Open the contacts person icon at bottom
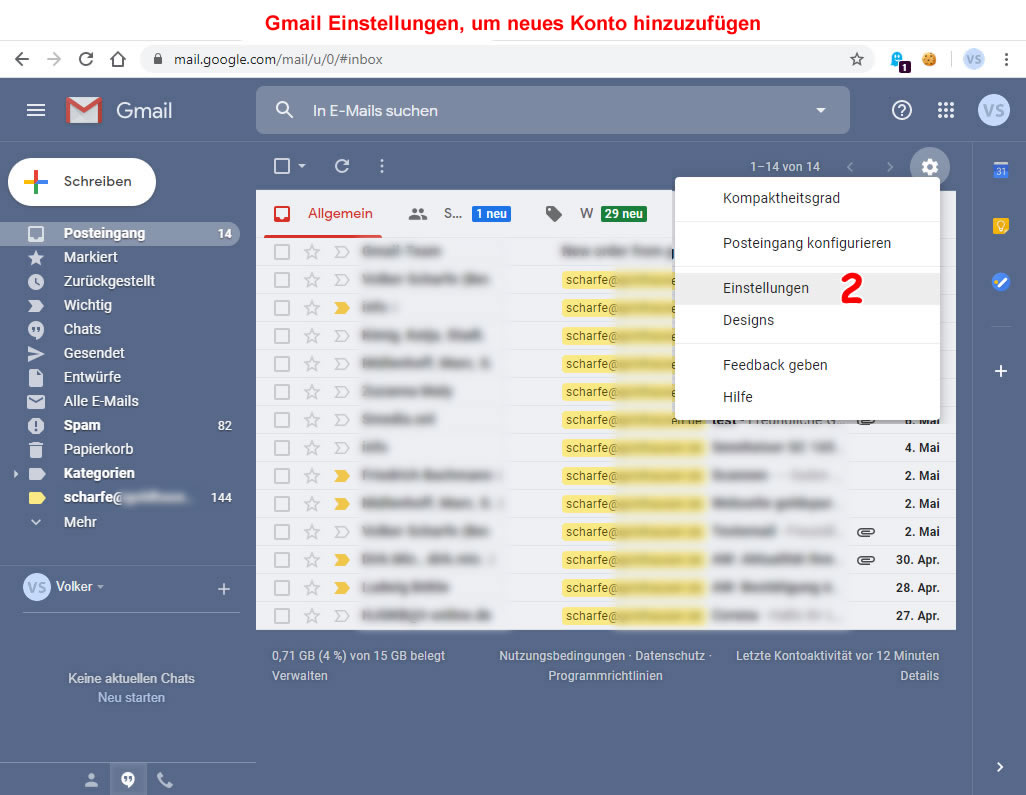This screenshot has width=1026, height=795. click(x=92, y=780)
